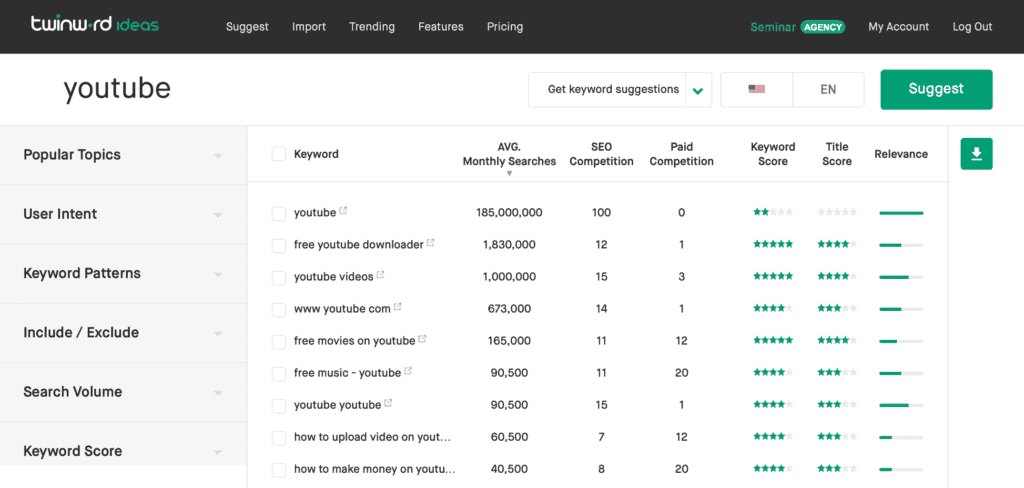Check the box for free youtube downloader
Image resolution: width=1024 pixels, height=488 pixels.
coord(279,246)
